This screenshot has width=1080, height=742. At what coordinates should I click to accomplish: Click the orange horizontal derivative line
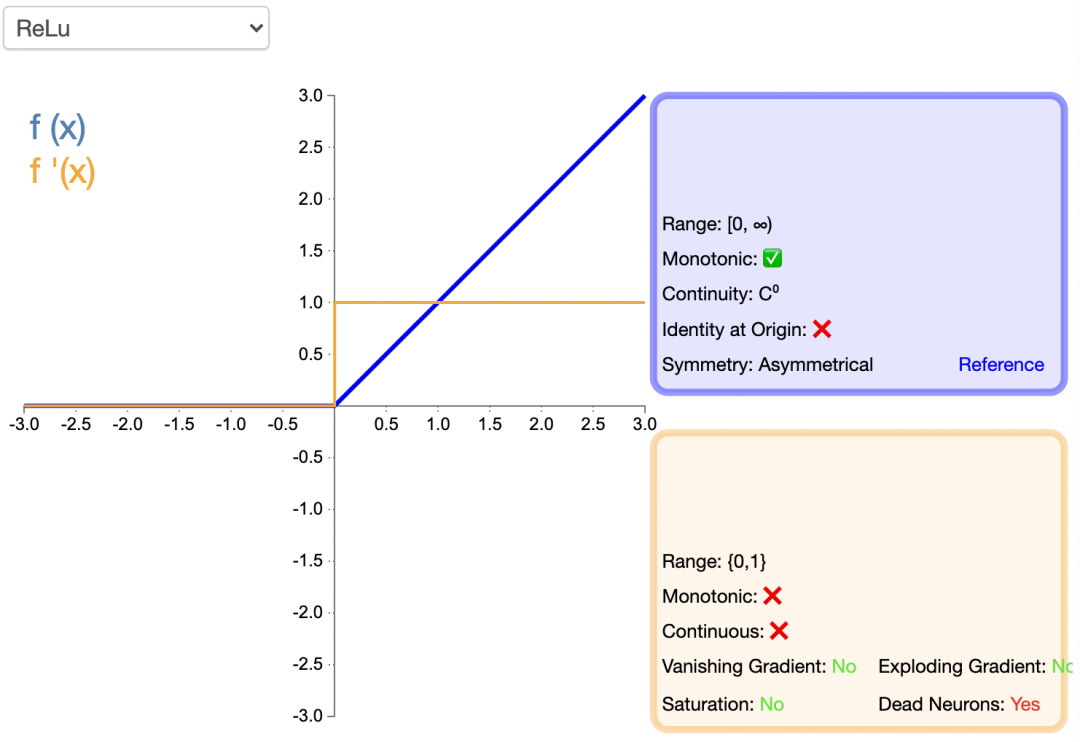pyautogui.click(x=540, y=302)
